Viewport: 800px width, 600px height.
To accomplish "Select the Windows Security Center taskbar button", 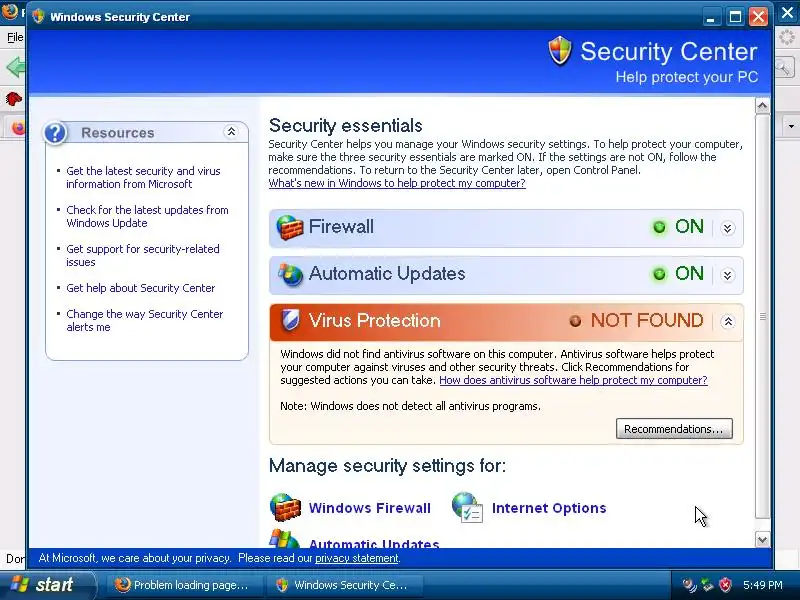I will coord(344,585).
